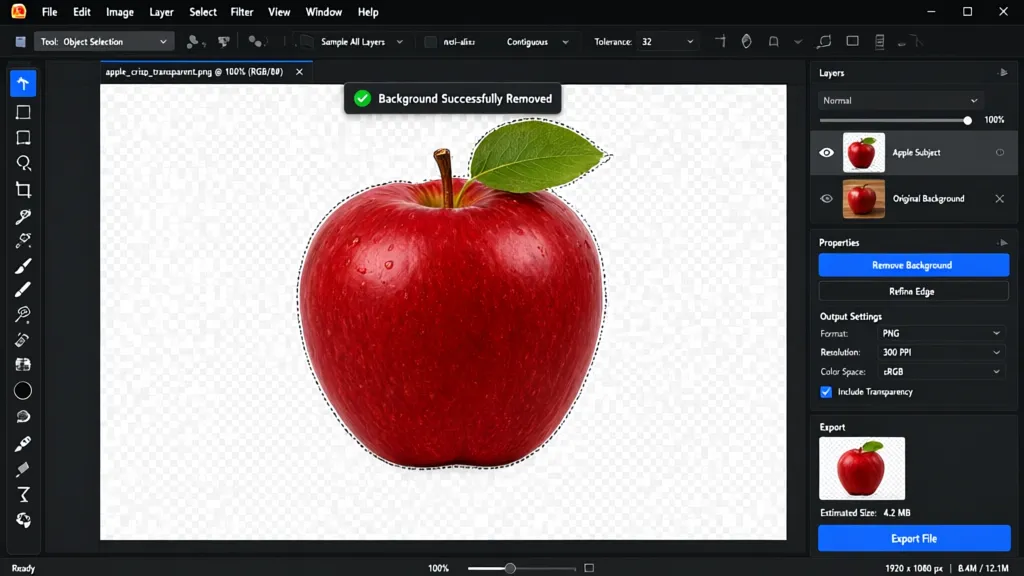Select the Pen marker tool below the smudge tool
The width and height of the screenshot is (1024, 576).
point(23,443)
